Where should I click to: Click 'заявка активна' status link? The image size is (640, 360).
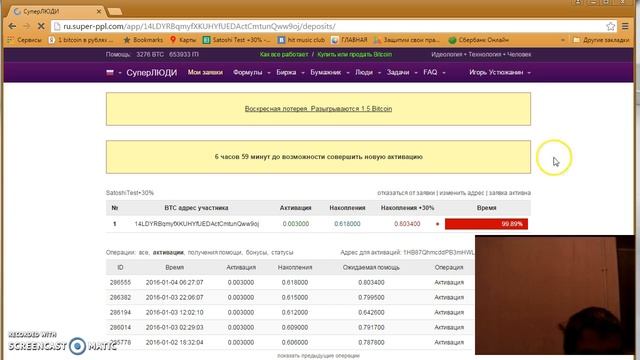click(x=509, y=193)
